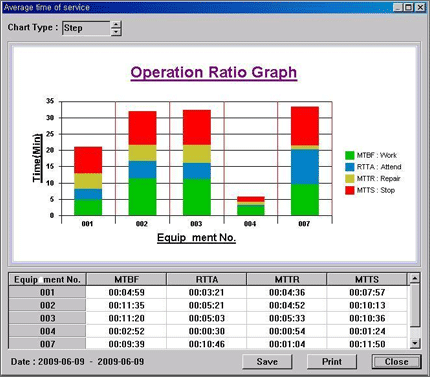This screenshot has height=377, width=430.
Task: Select the Chart Type field showing Step
Action: point(86,28)
